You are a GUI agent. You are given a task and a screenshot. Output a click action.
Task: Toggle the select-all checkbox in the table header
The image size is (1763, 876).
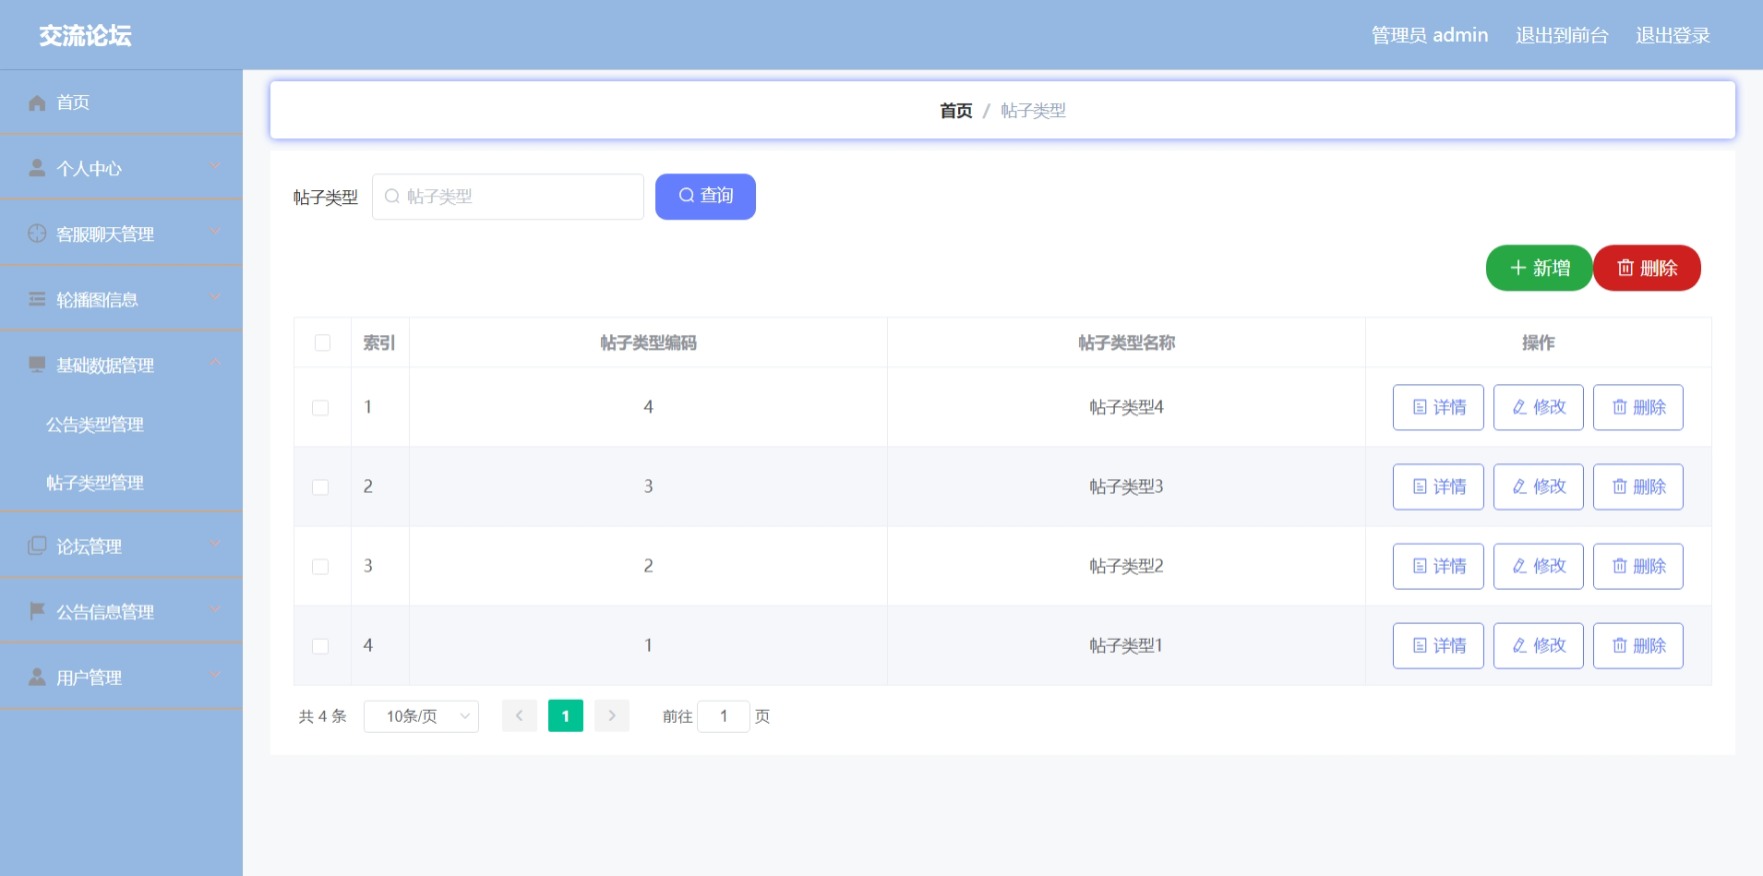point(322,343)
